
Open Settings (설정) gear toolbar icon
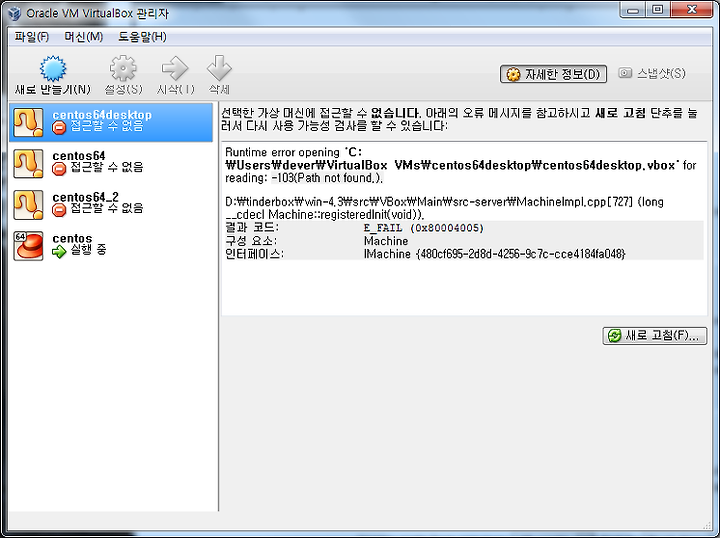[x=123, y=69]
